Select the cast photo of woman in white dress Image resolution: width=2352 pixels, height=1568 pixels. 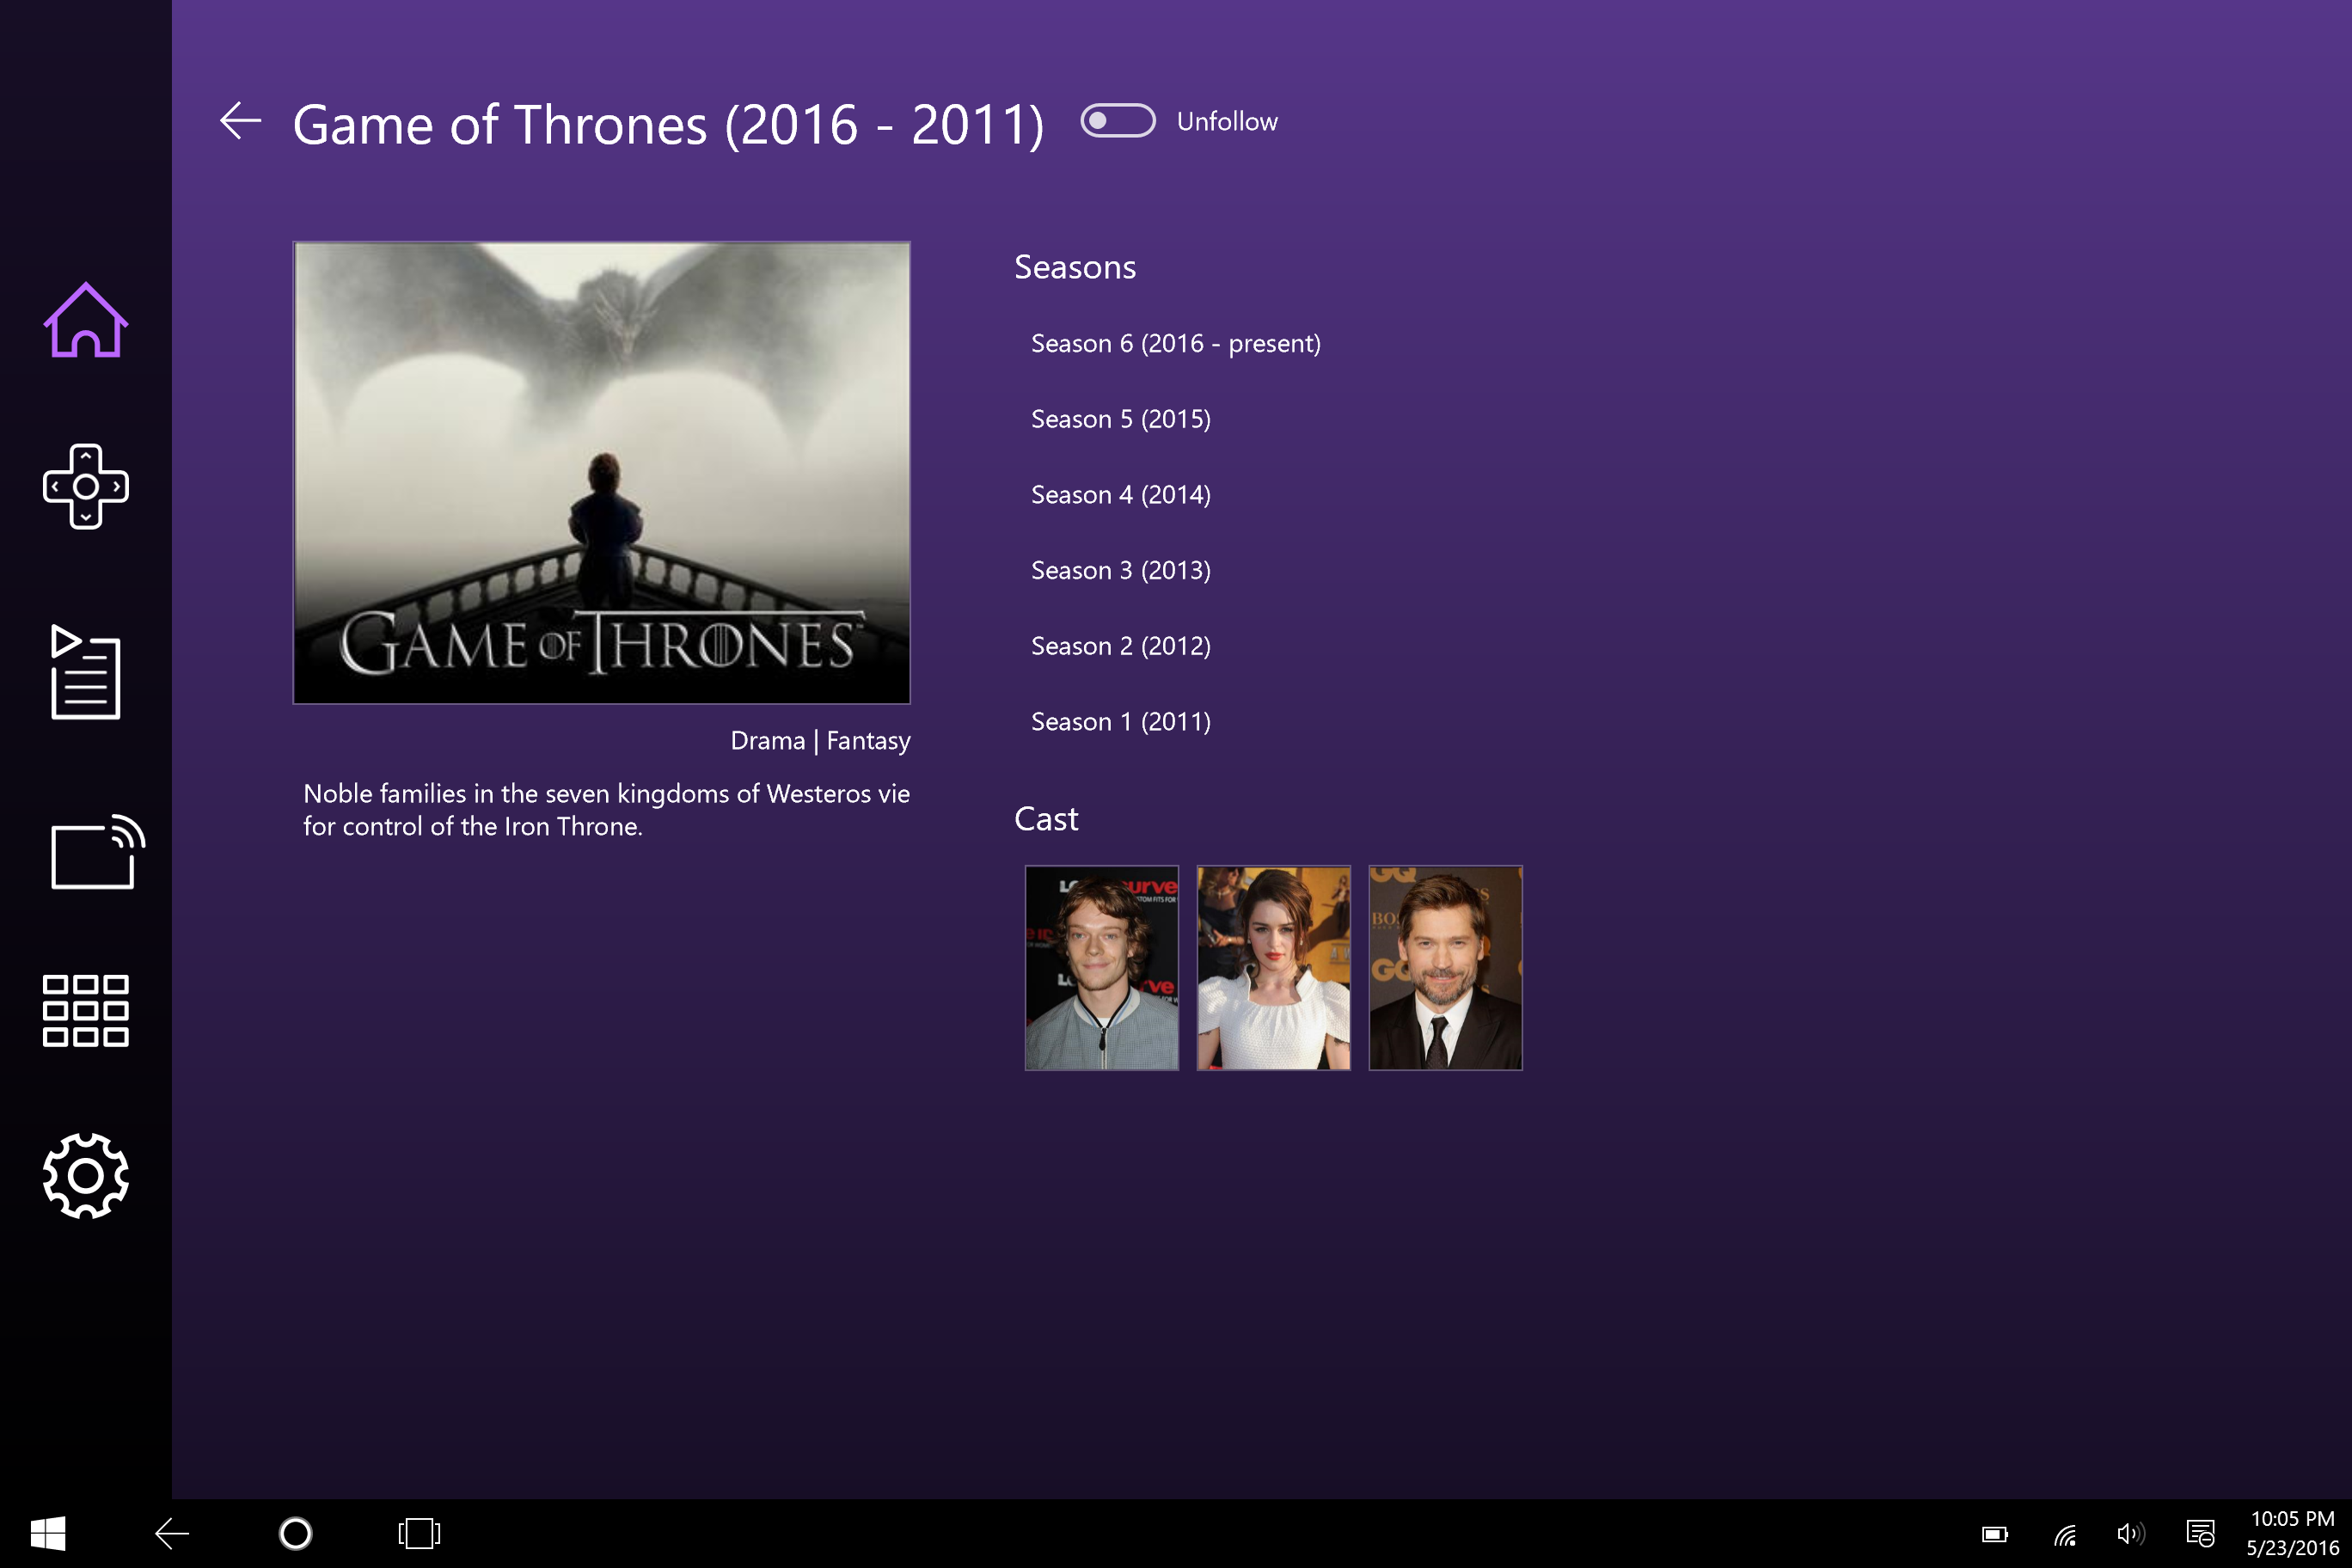pos(1274,968)
